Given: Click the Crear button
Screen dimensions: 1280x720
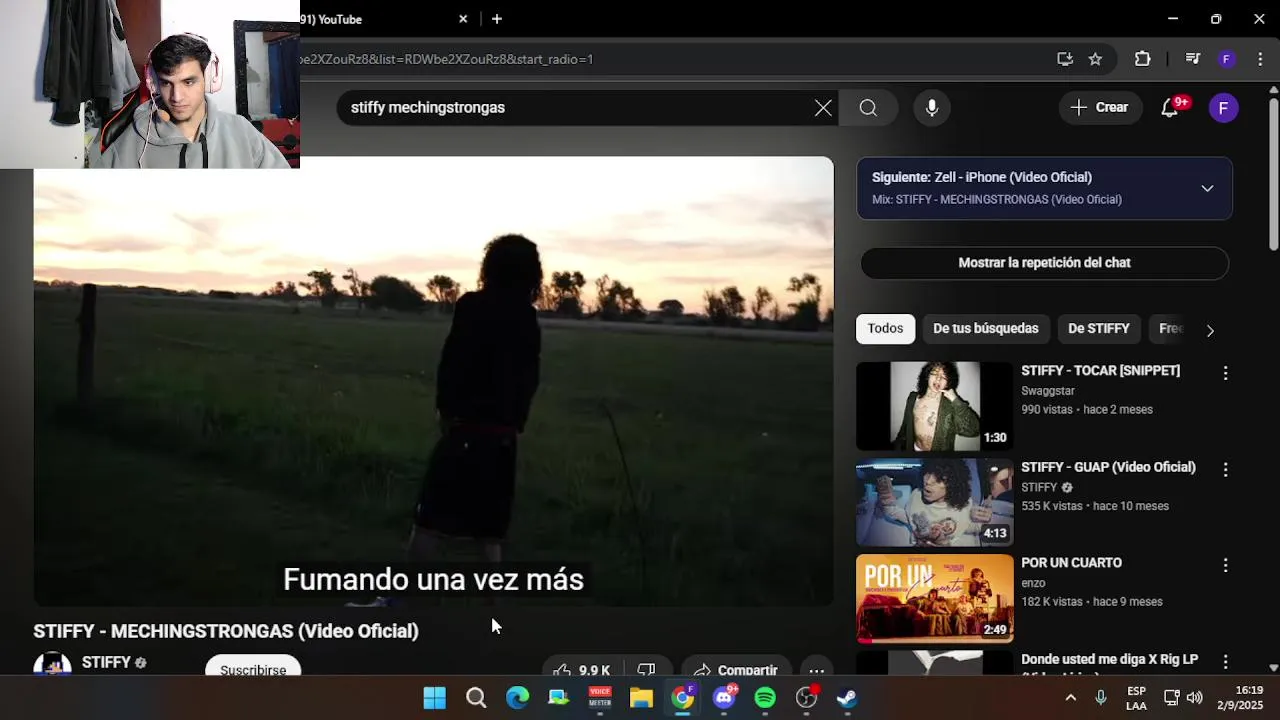Looking at the screenshot, I should pos(1099,108).
